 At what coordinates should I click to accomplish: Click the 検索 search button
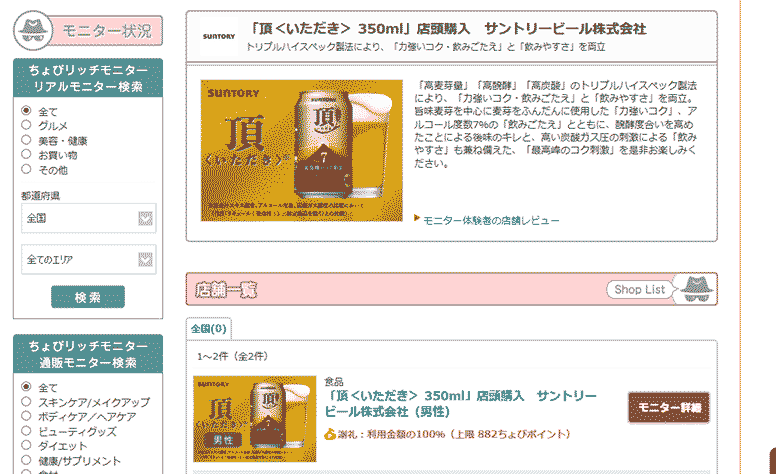pyautogui.click(x=88, y=297)
